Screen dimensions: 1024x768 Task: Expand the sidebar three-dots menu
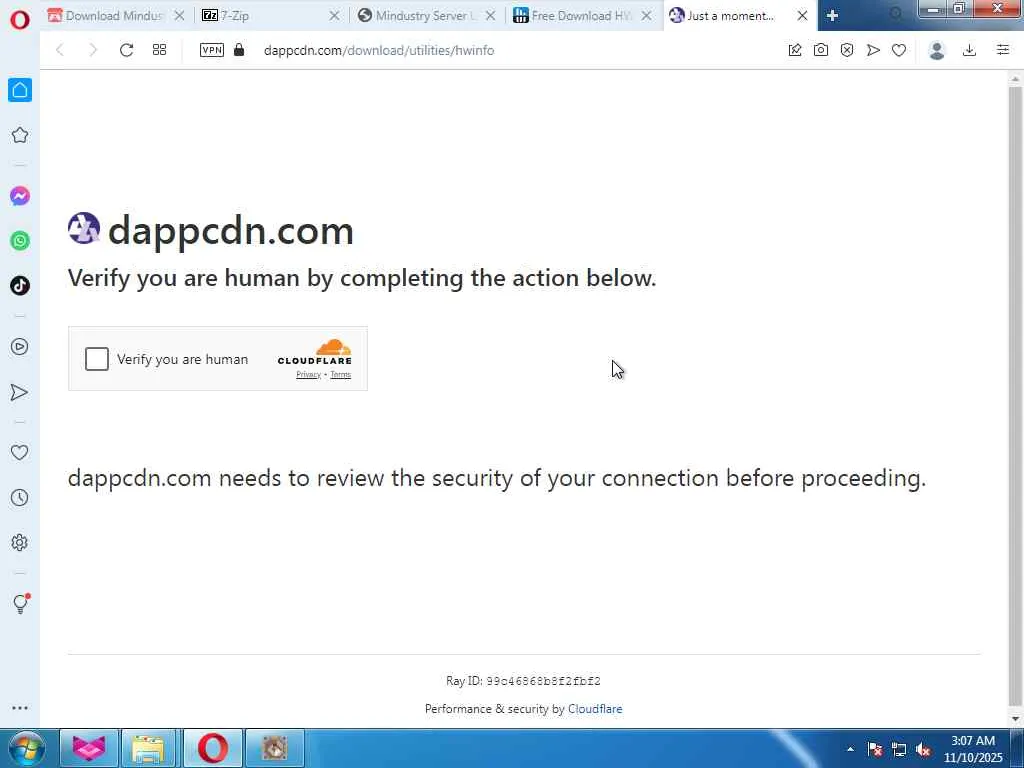[20, 708]
